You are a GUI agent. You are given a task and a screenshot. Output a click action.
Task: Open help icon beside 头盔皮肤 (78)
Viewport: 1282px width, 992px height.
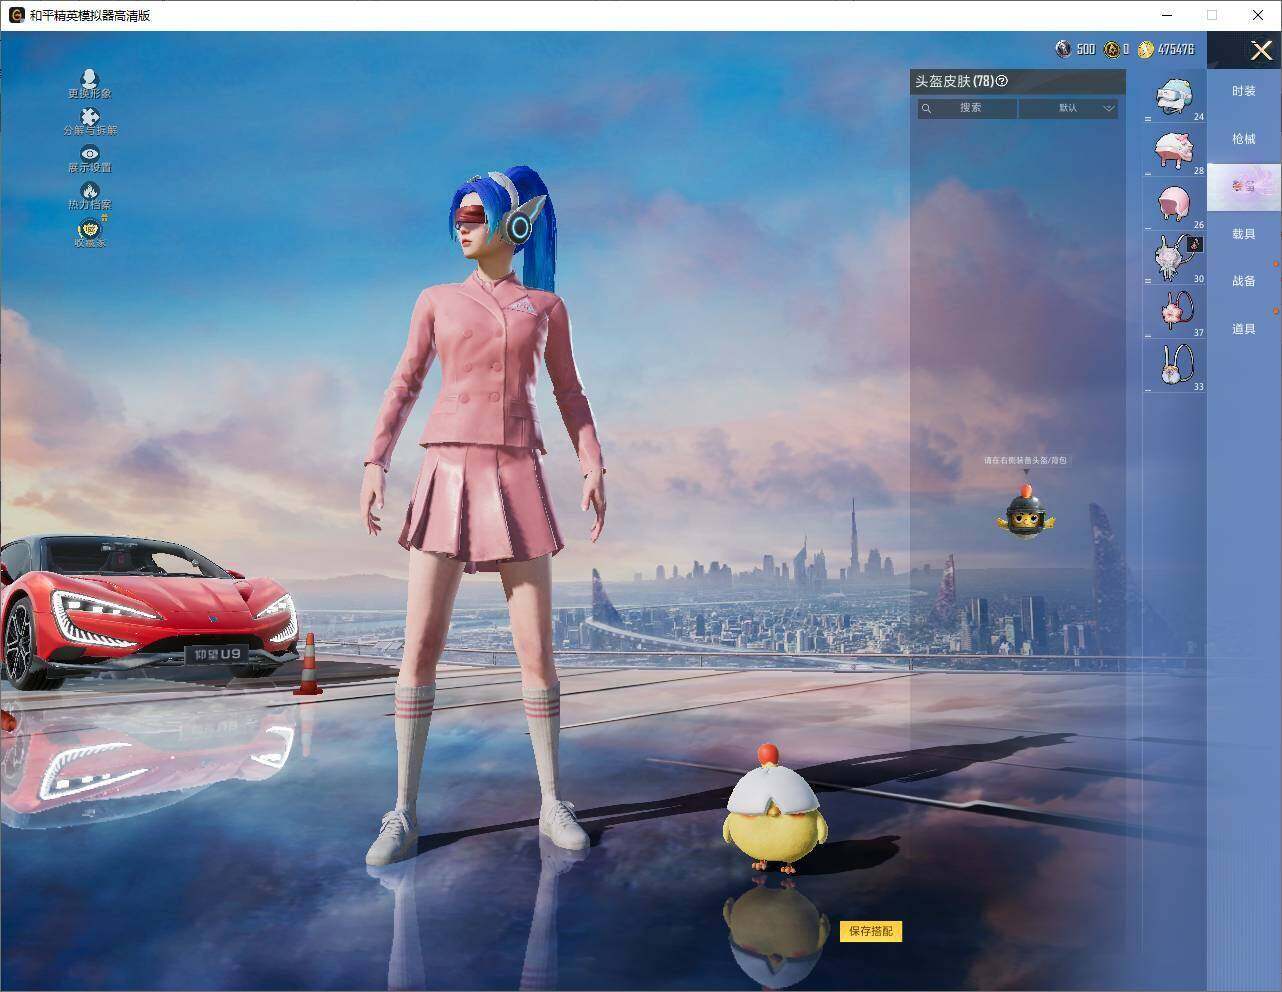[x=1002, y=81]
